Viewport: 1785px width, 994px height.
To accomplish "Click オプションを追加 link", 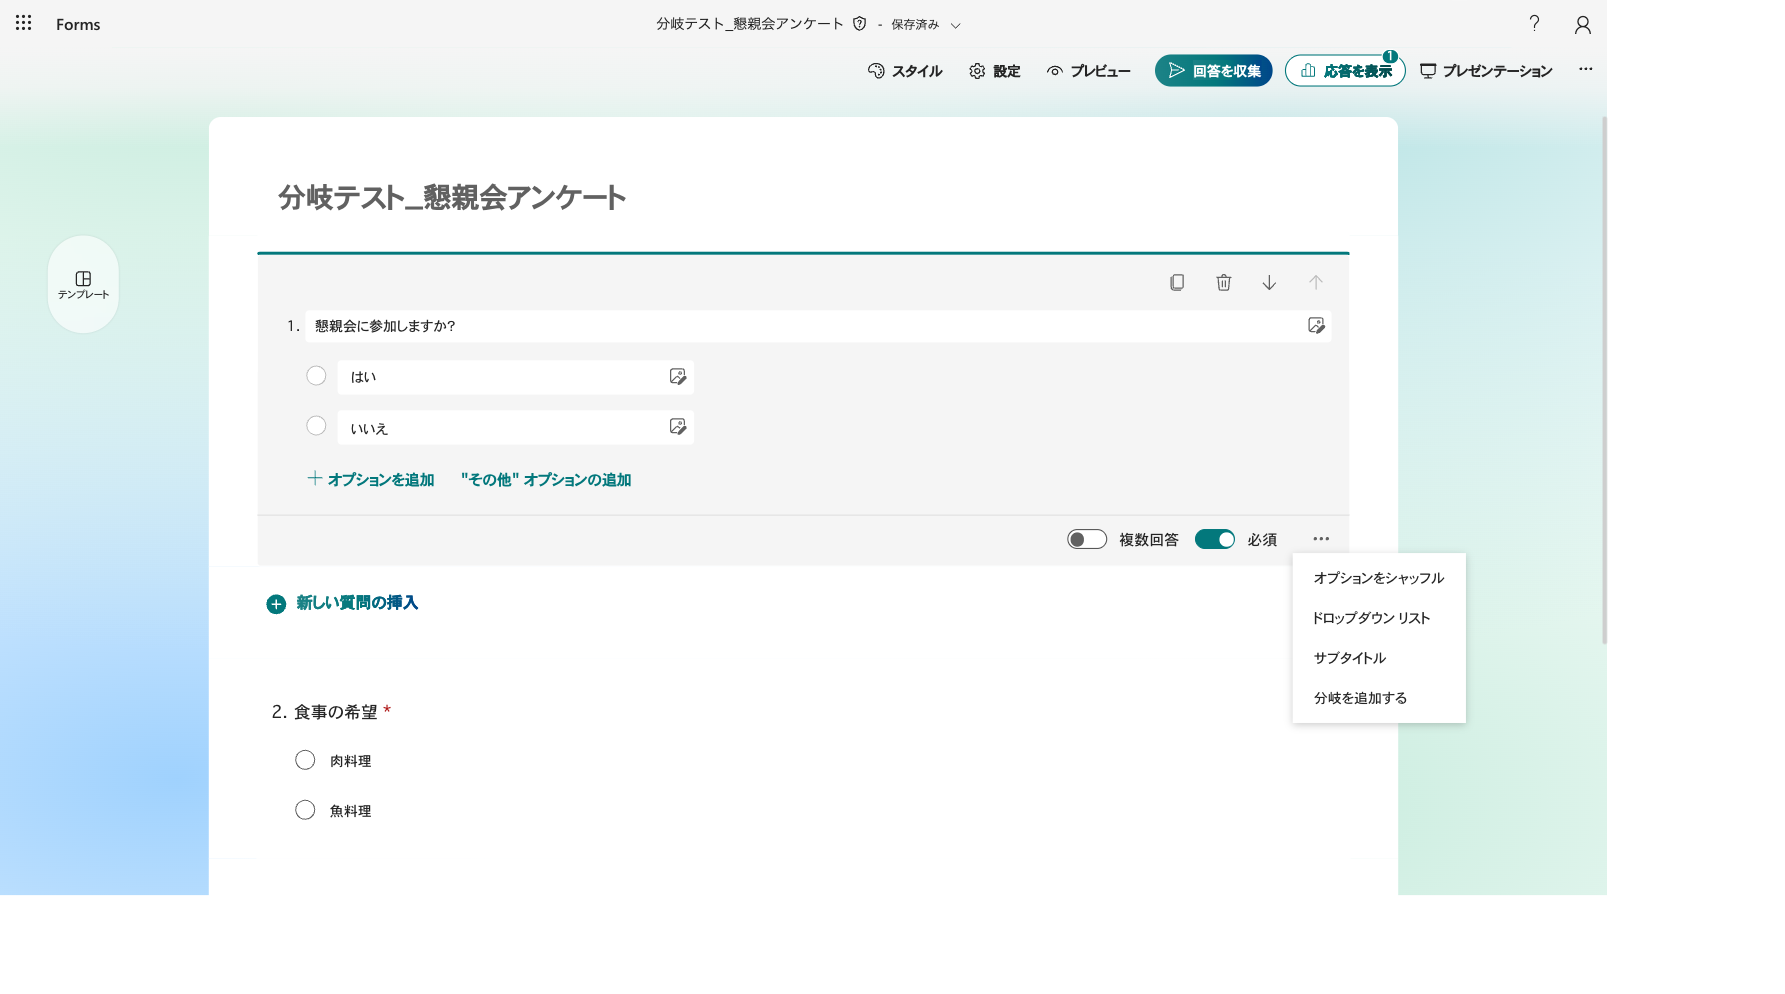I will point(371,480).
